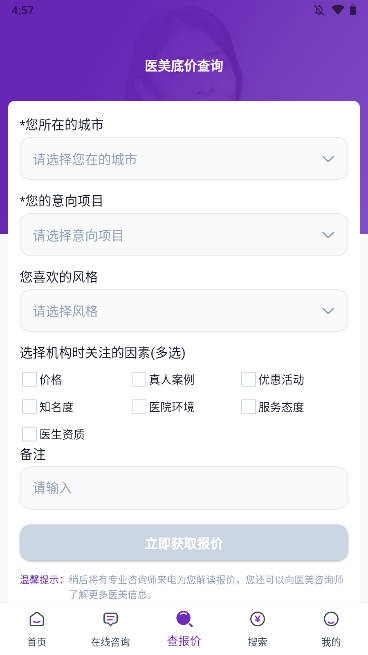Tick the 医院环境 checkbox
368x655 pixels.
[x=139, y=407]
